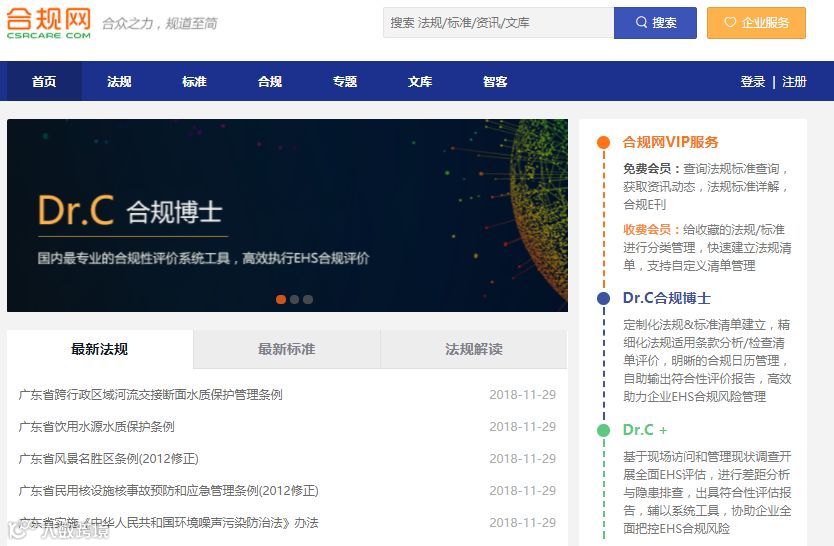Click the 登录 login link
Screen dimensions: 834x546
coord(753,81)
